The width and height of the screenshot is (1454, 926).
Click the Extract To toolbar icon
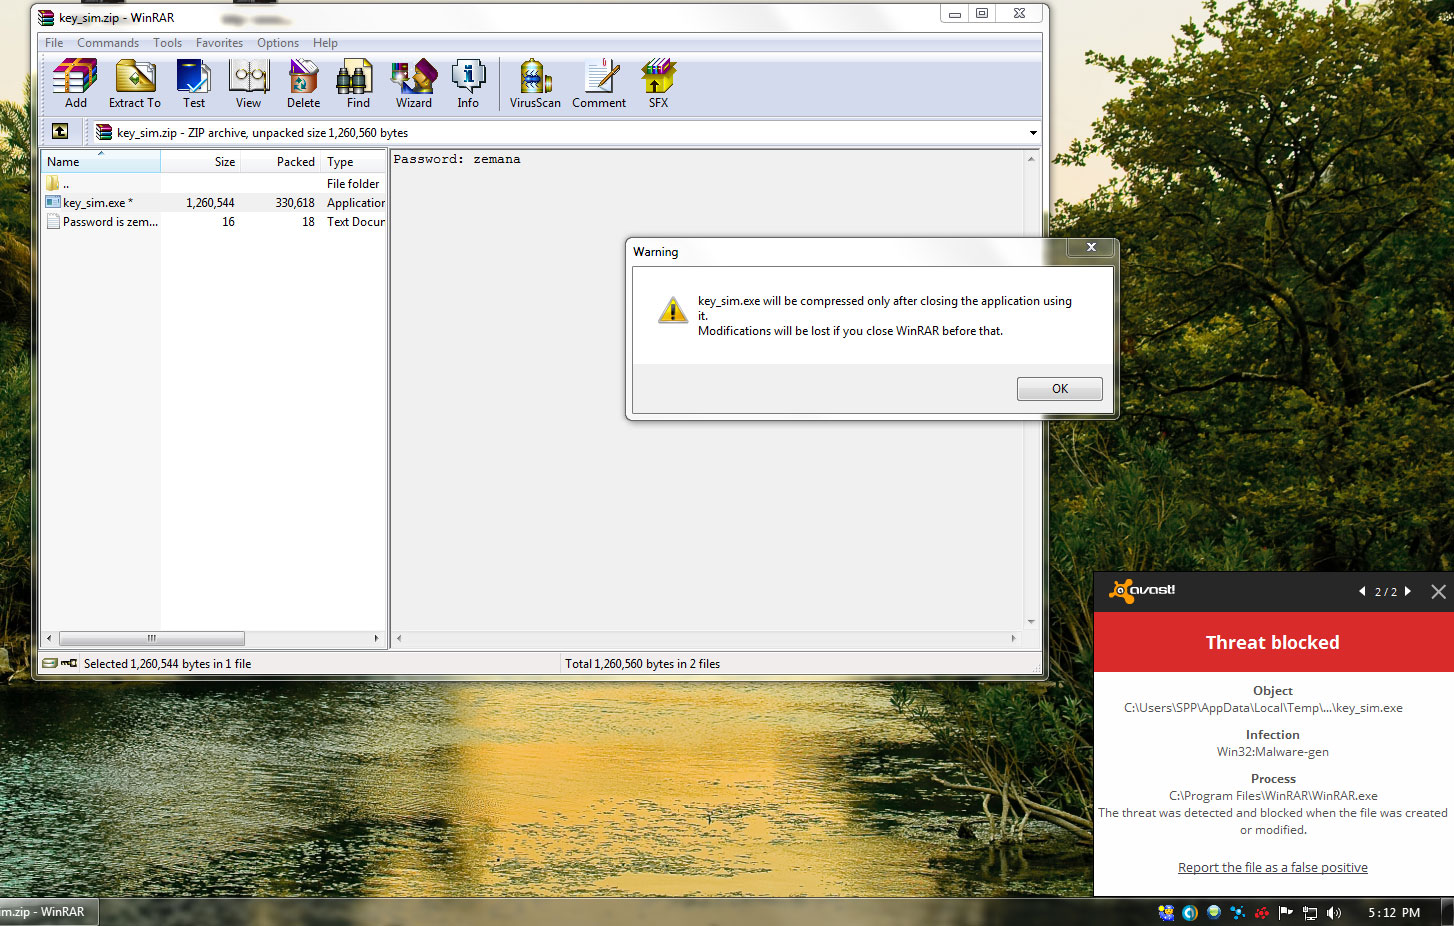click(x=135, y=83)
